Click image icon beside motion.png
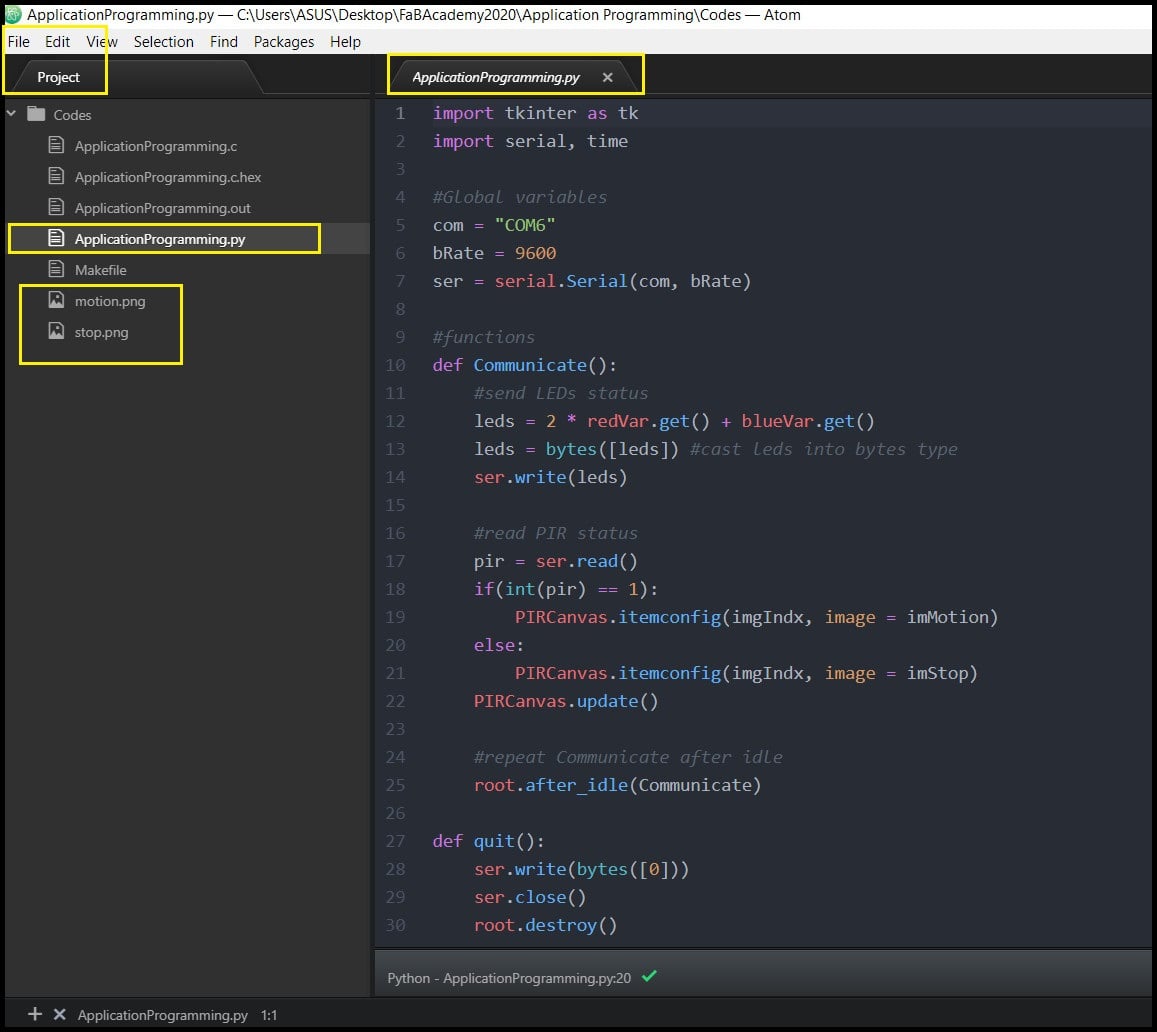This screenshot has height=1032, width=1157. pyautogui.click(x=56, y=299)
